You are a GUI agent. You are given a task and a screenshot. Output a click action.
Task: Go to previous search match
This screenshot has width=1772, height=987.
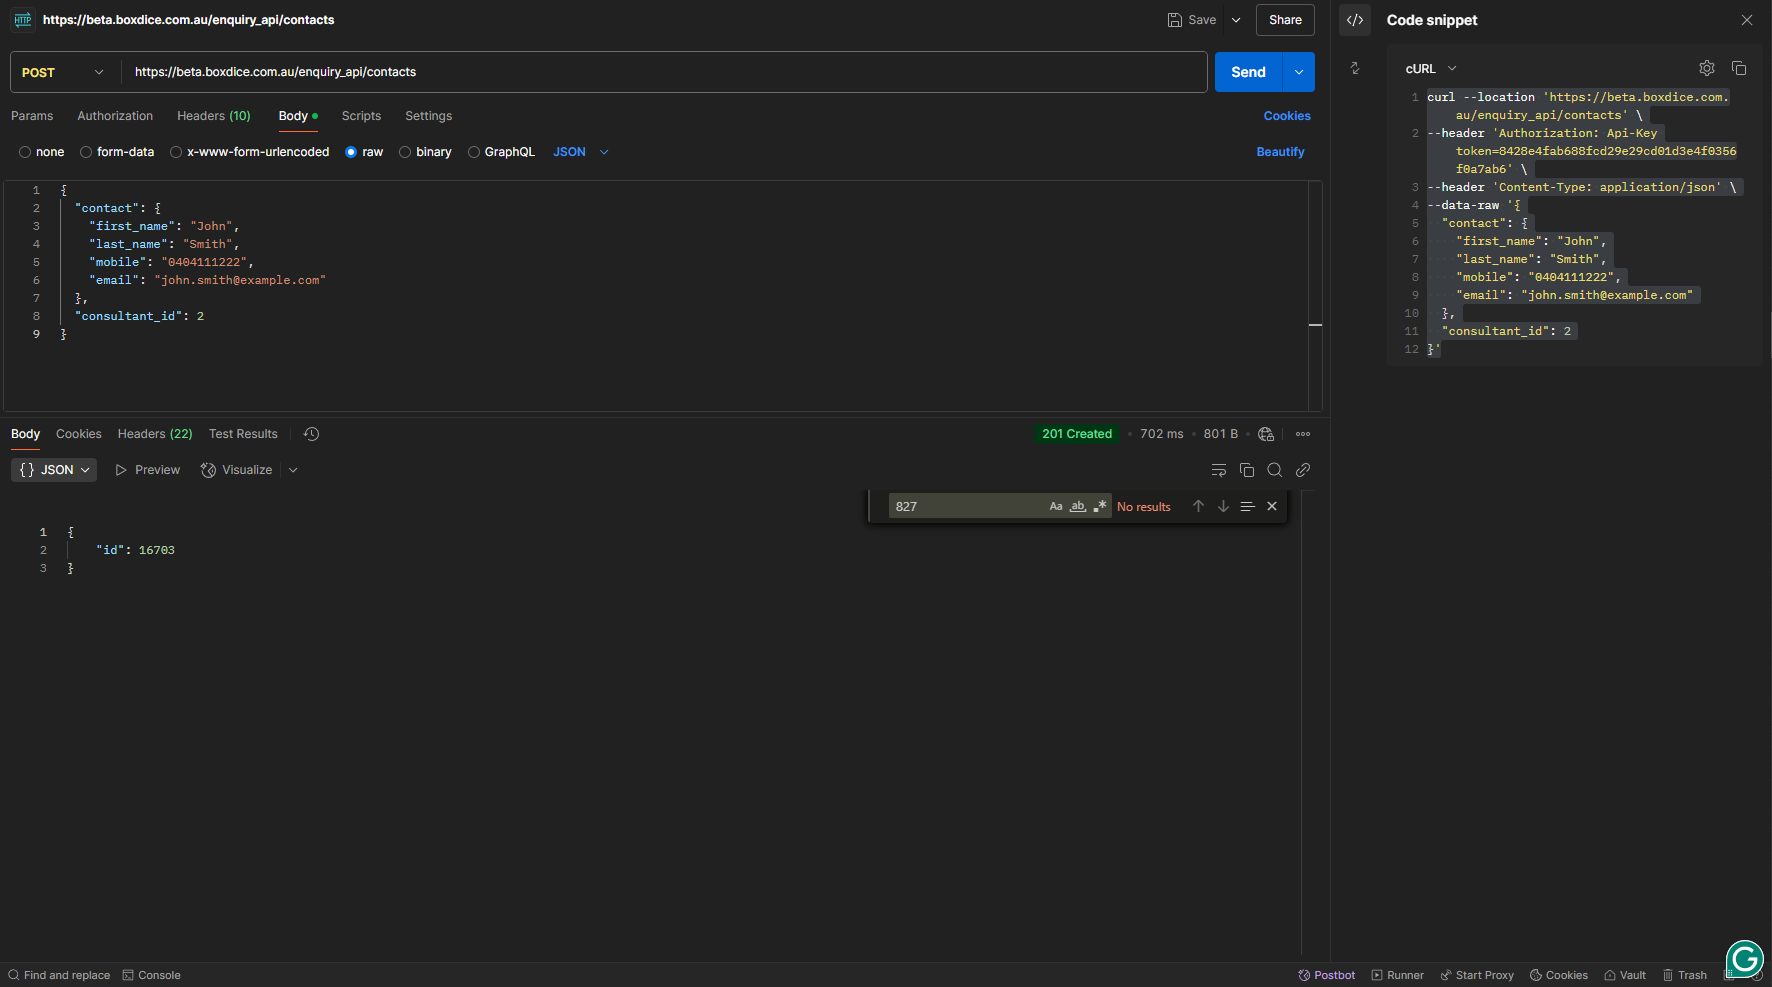(x=1198, y=506)
